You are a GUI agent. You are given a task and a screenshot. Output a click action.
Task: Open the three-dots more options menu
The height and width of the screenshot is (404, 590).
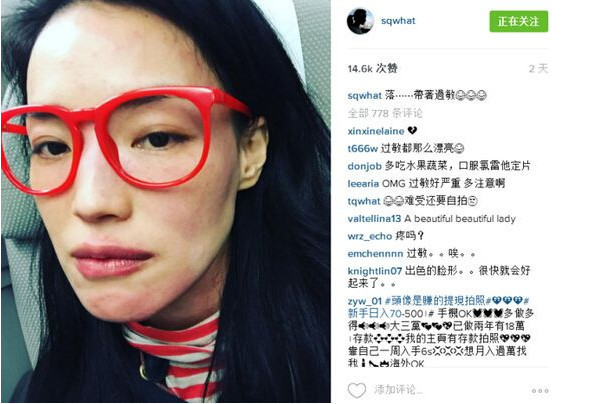[540, 391]
